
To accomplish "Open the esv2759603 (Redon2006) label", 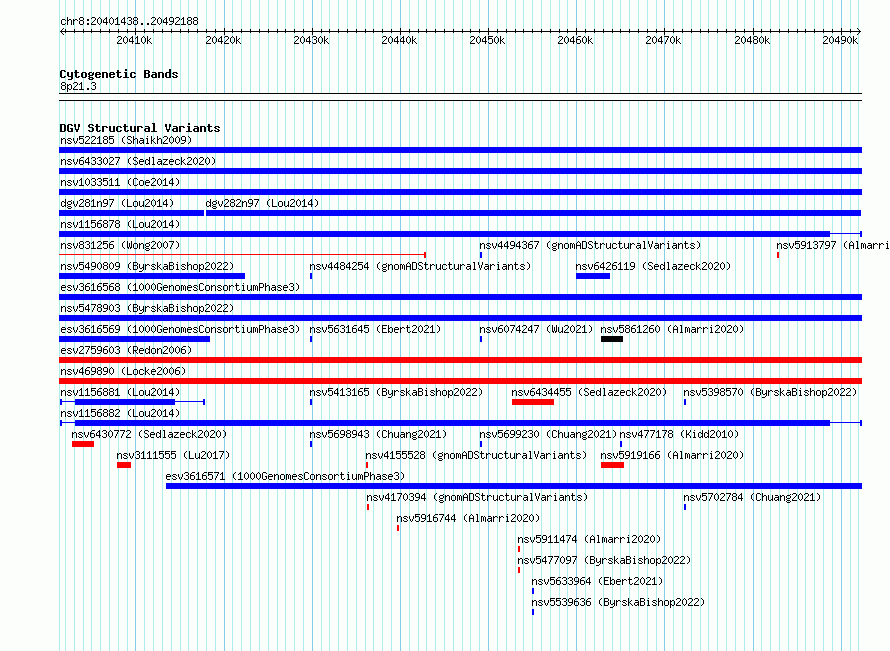I will click(x=126, y=350).
